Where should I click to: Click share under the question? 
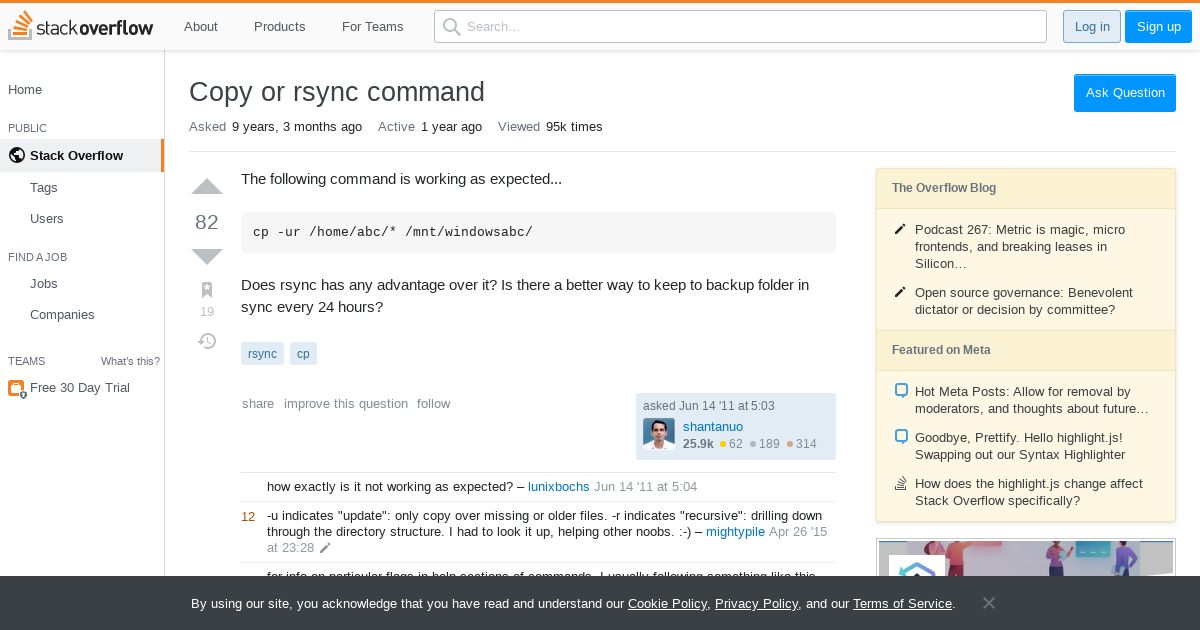coord(258,403)
